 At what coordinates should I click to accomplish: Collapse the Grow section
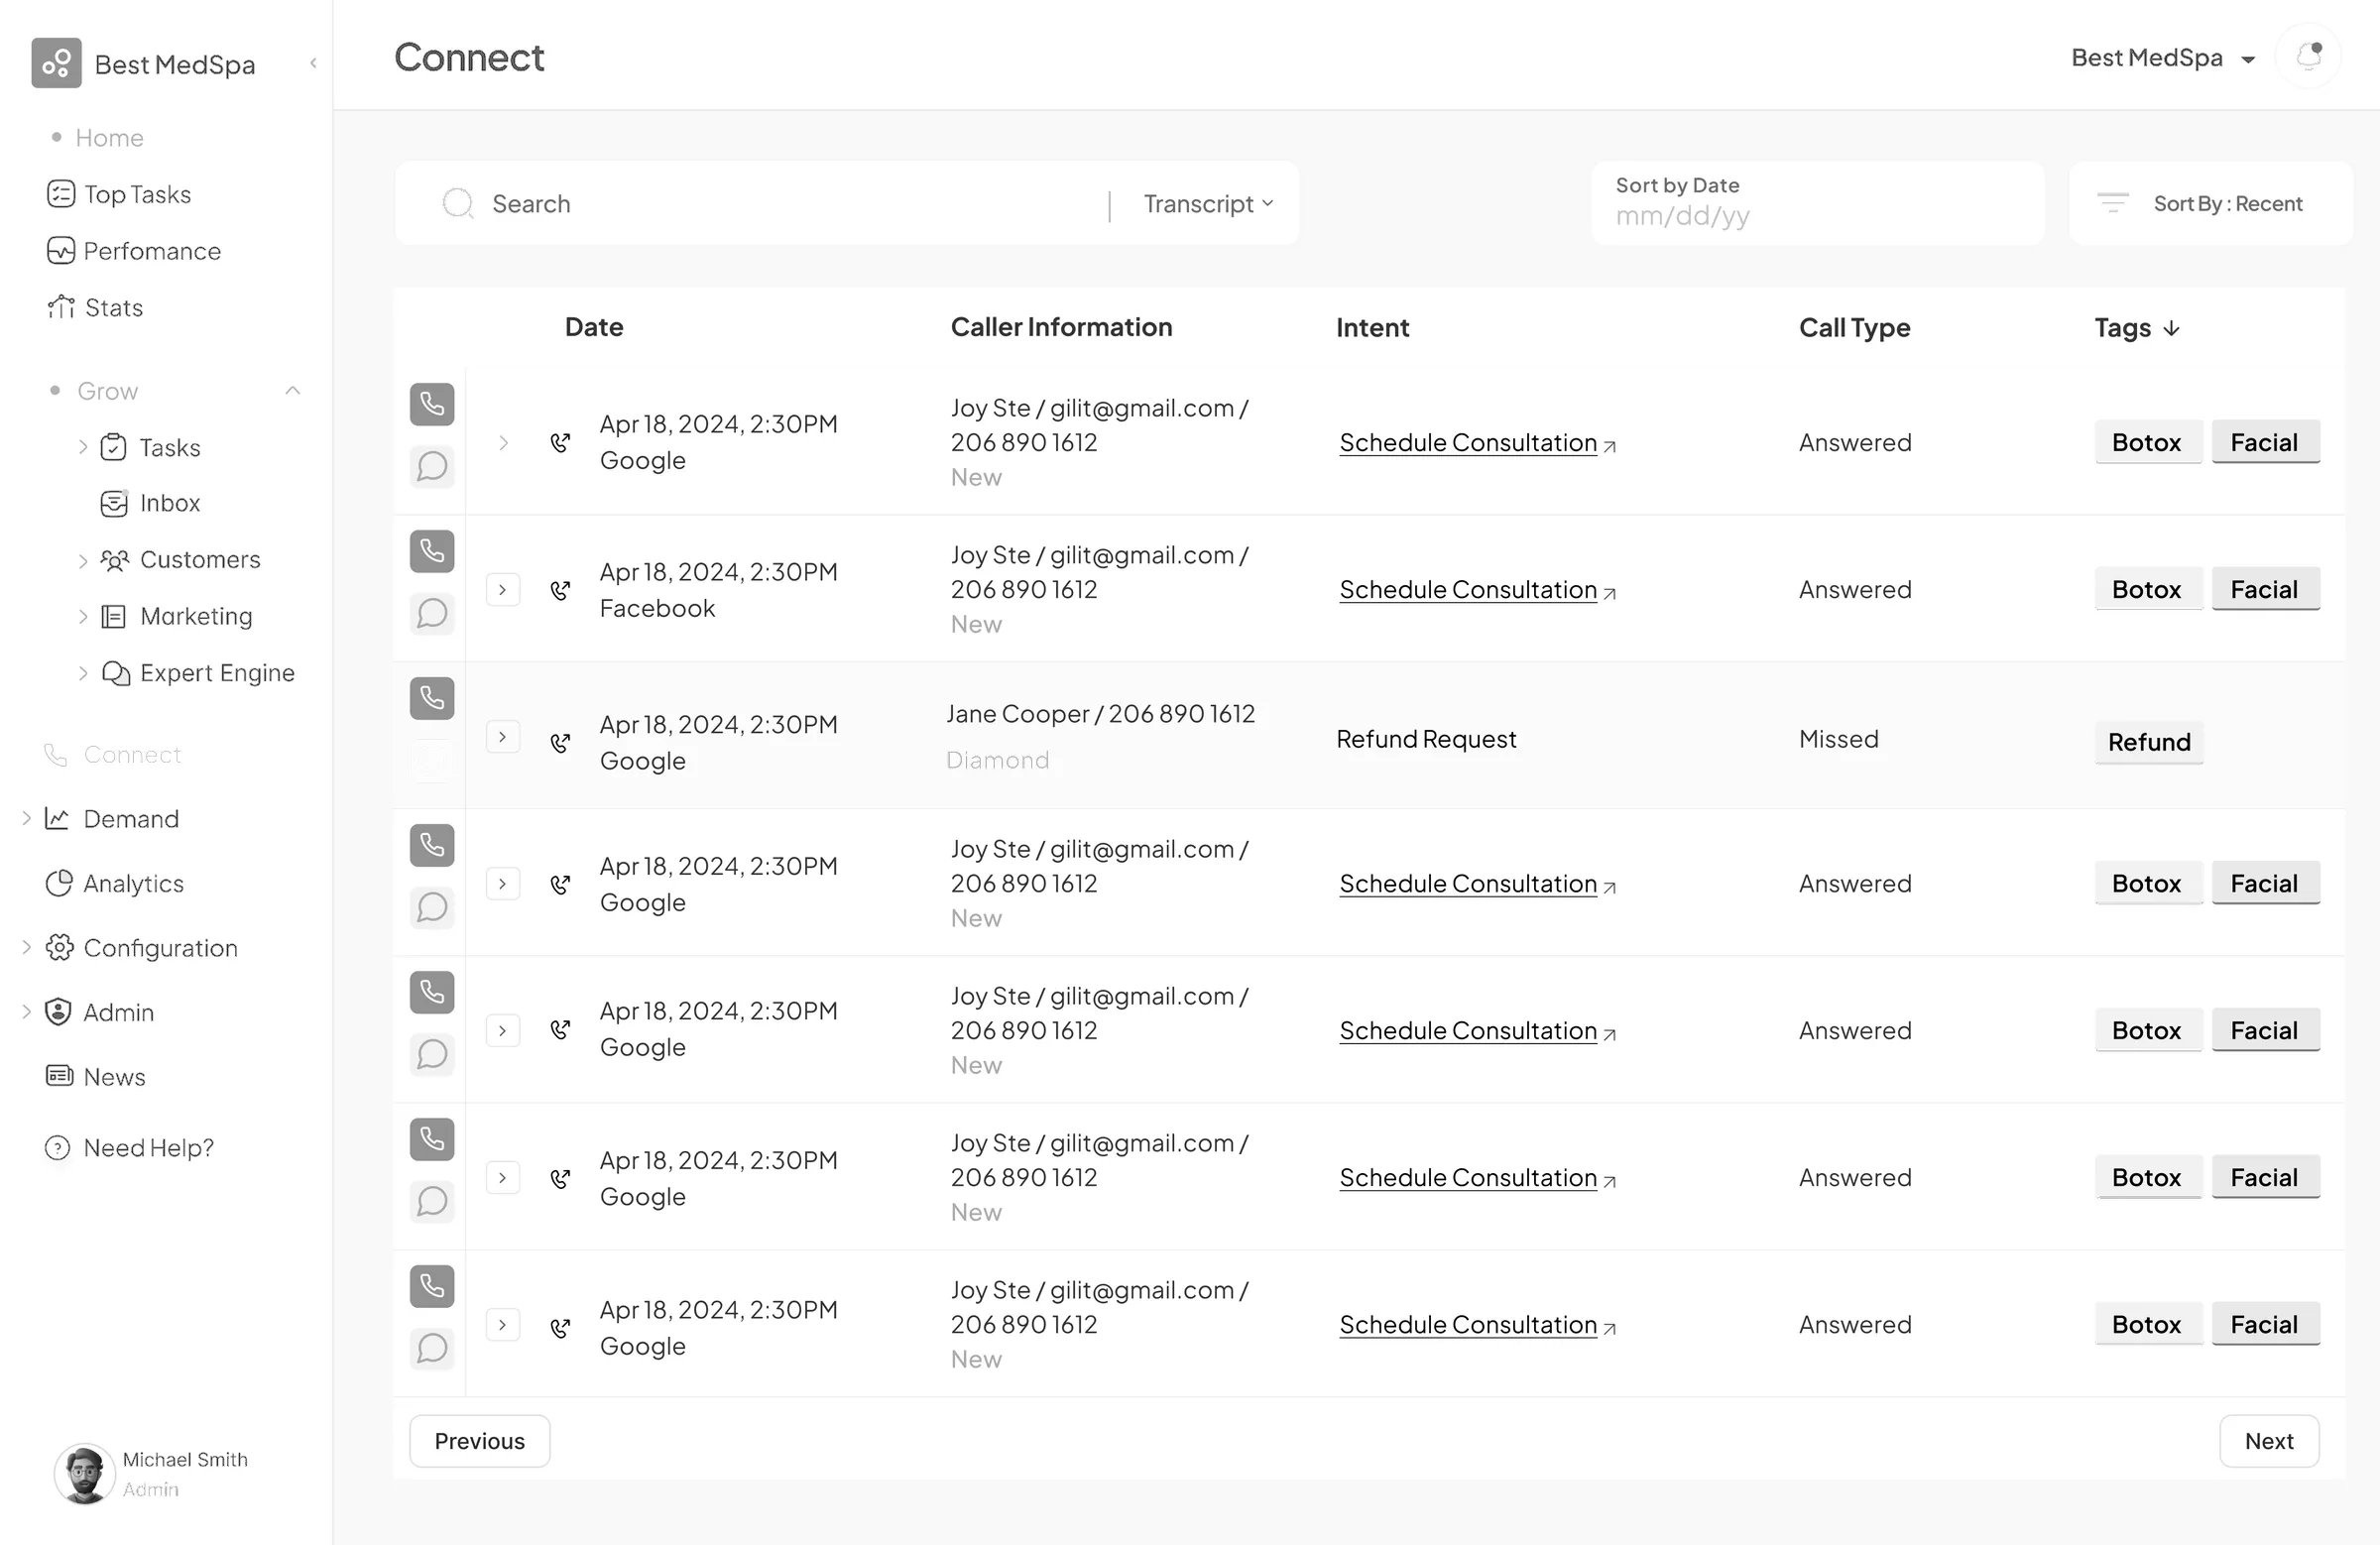tap(293, 391)
